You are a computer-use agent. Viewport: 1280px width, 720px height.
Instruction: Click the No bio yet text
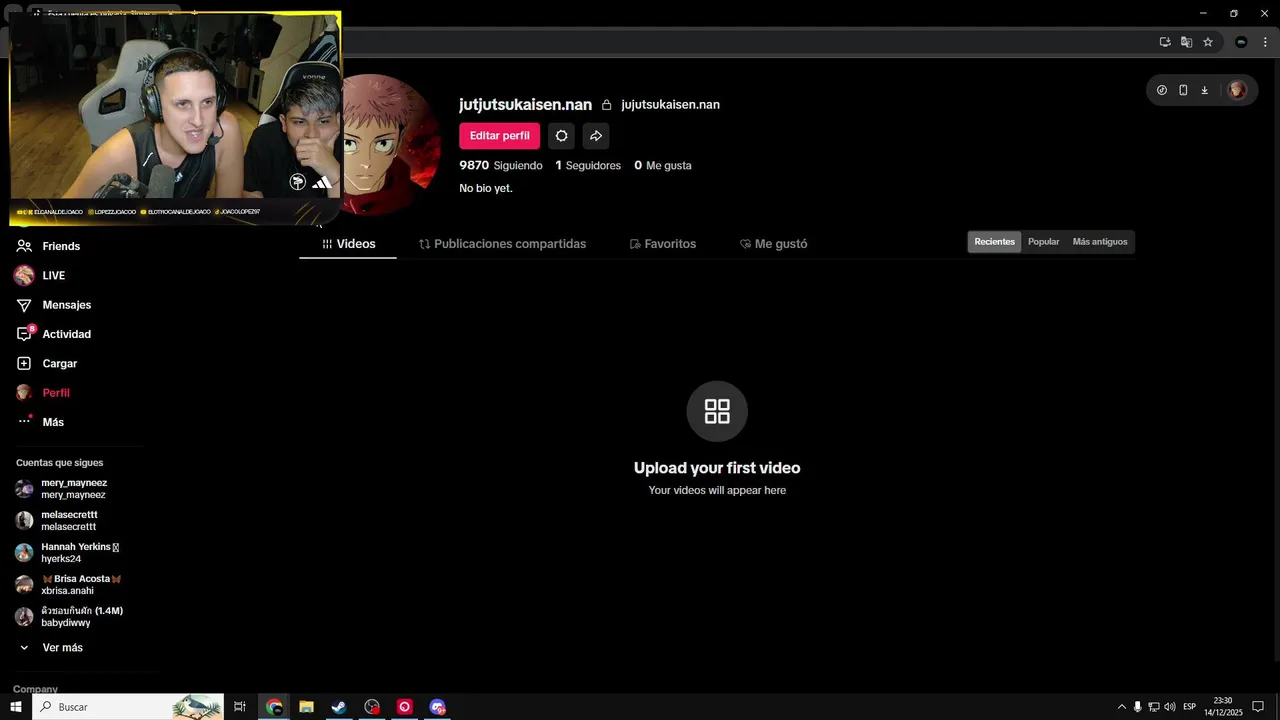[486, 188]
